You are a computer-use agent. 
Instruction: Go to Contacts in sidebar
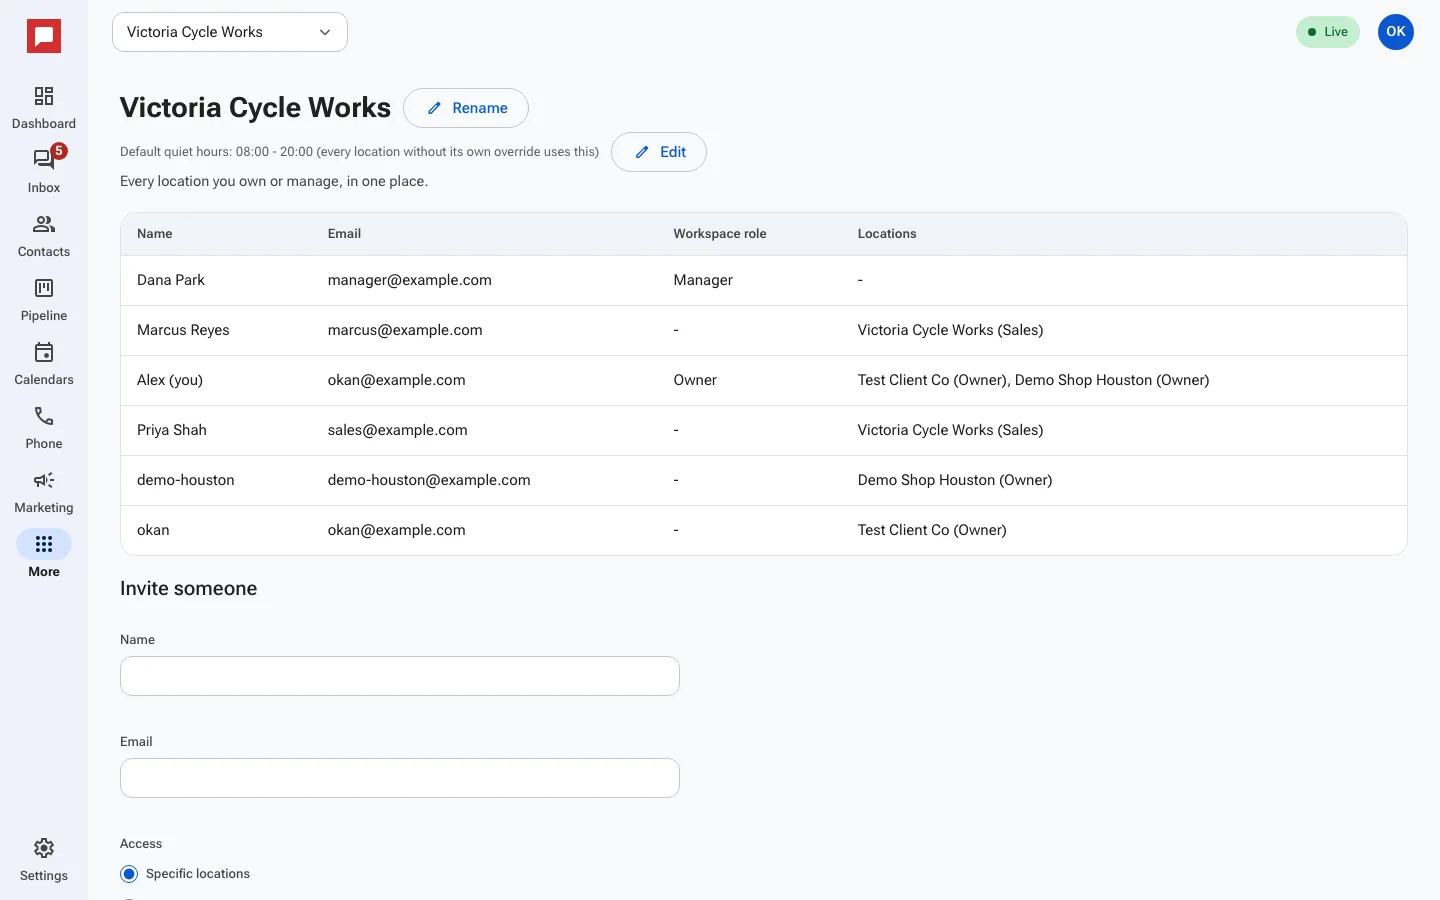click(x=44, y=234)
